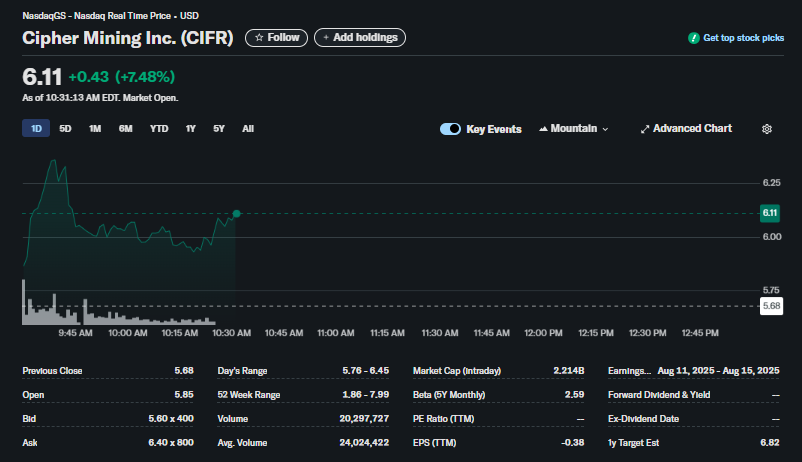Click the 10:30 AM time axis label
802x462 pixels.
click(232, 333)
